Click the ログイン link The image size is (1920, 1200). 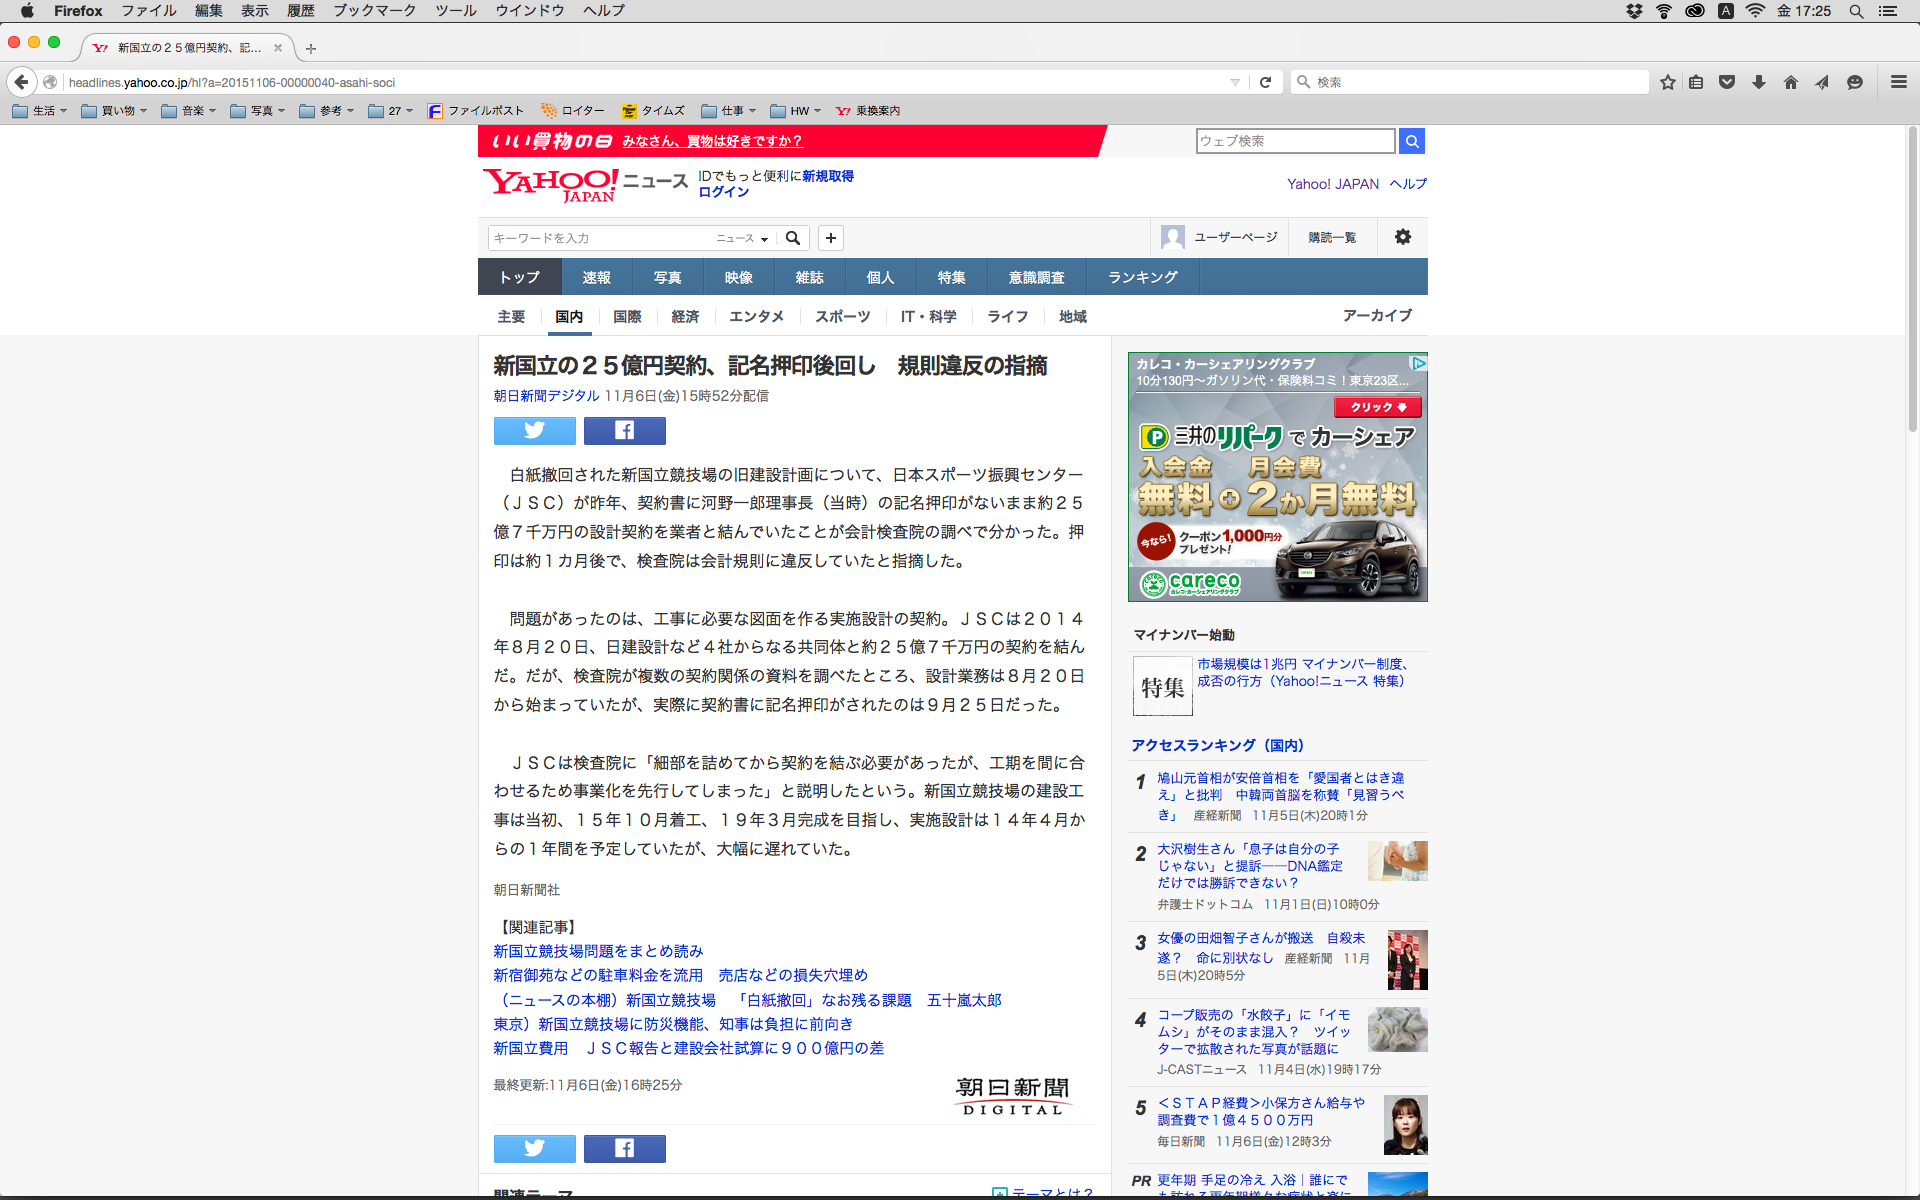pos(723,192)
